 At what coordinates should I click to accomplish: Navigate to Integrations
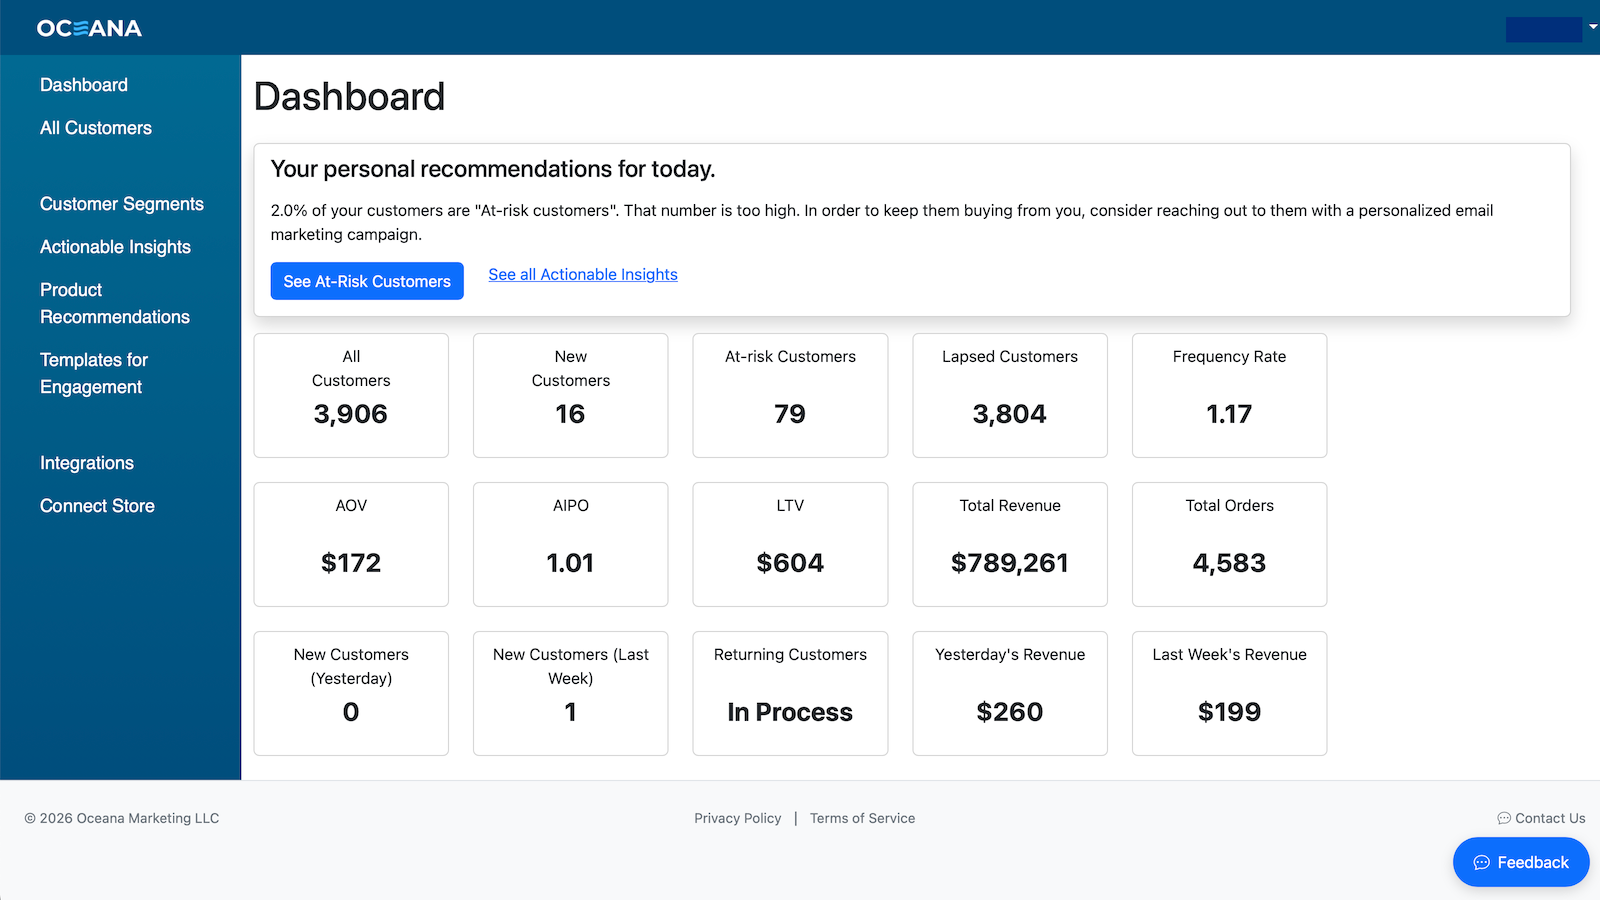point(87,463)
